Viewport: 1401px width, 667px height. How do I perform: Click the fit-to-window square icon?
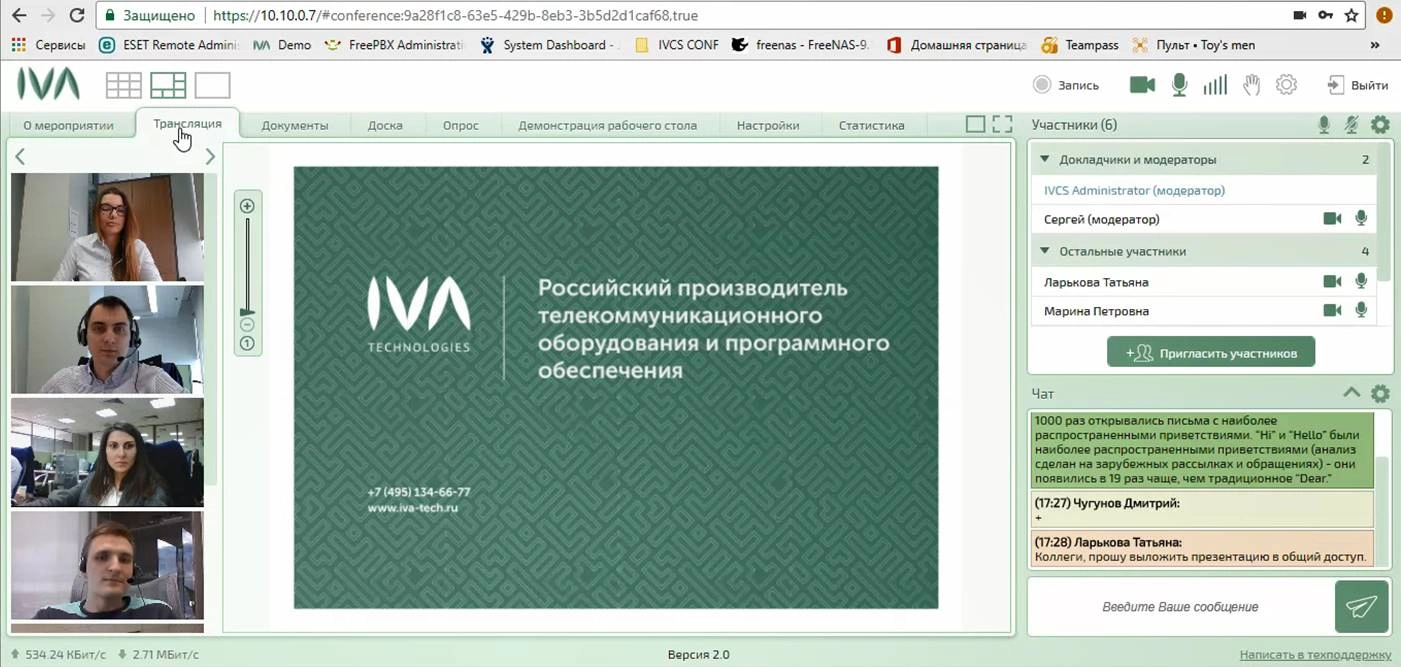[x=975, y=124]
